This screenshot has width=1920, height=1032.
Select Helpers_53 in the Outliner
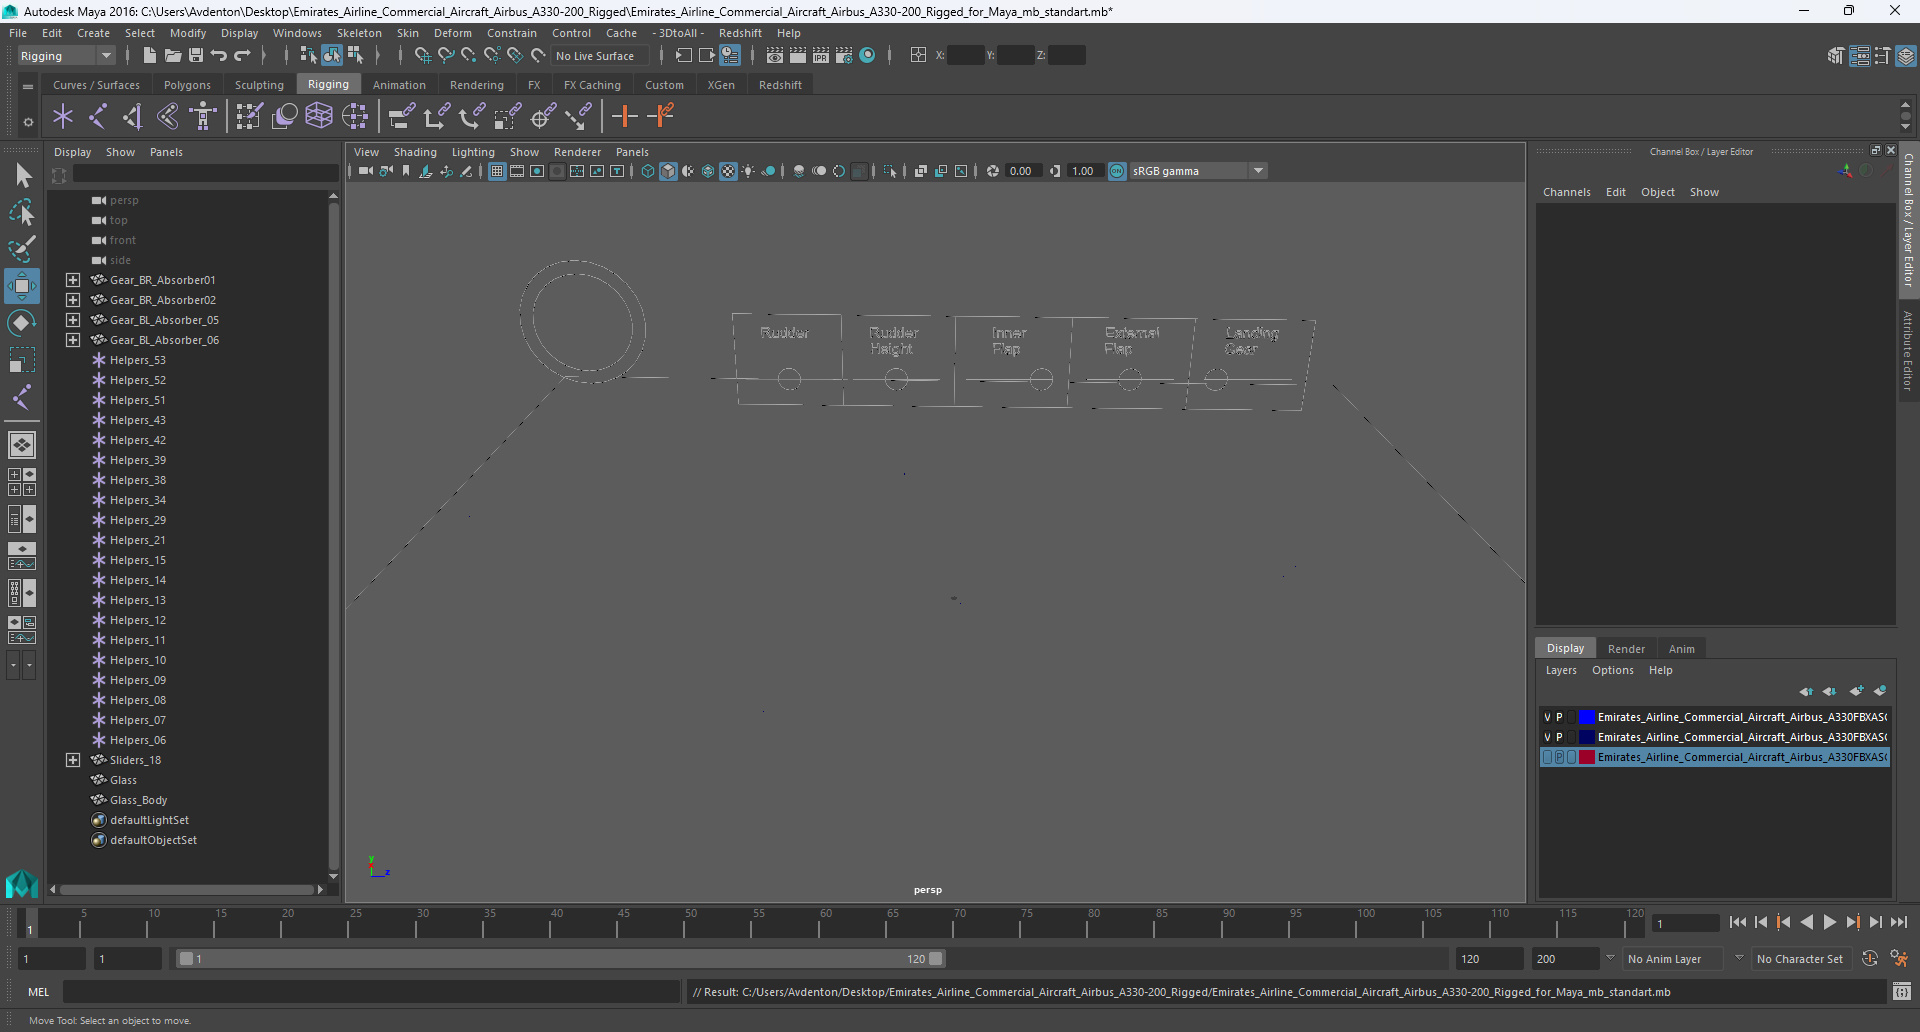[138, 360]
